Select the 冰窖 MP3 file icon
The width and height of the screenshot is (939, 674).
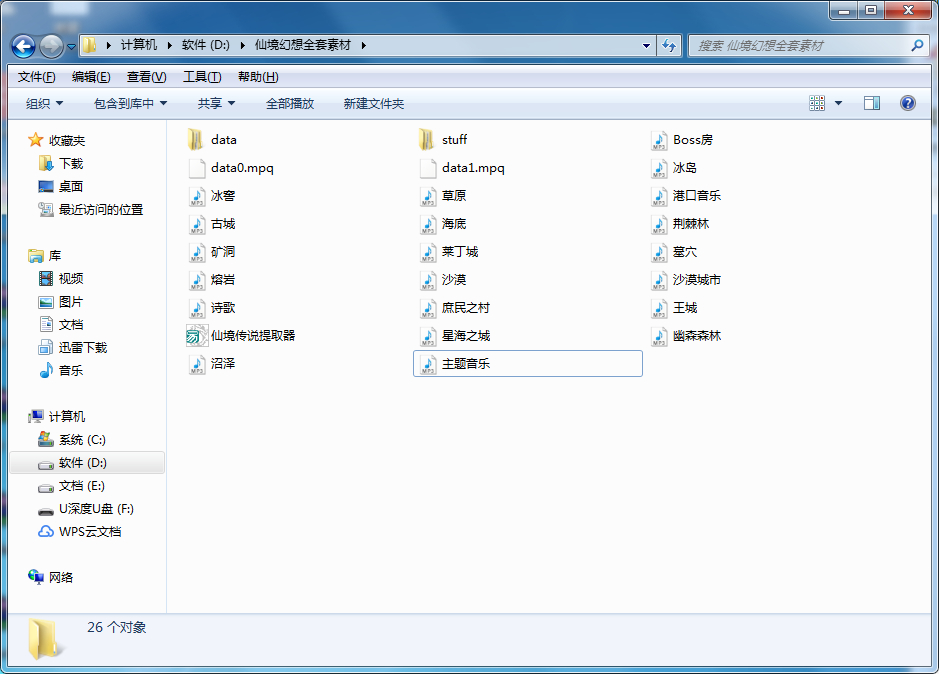click(x=197, y=196)
